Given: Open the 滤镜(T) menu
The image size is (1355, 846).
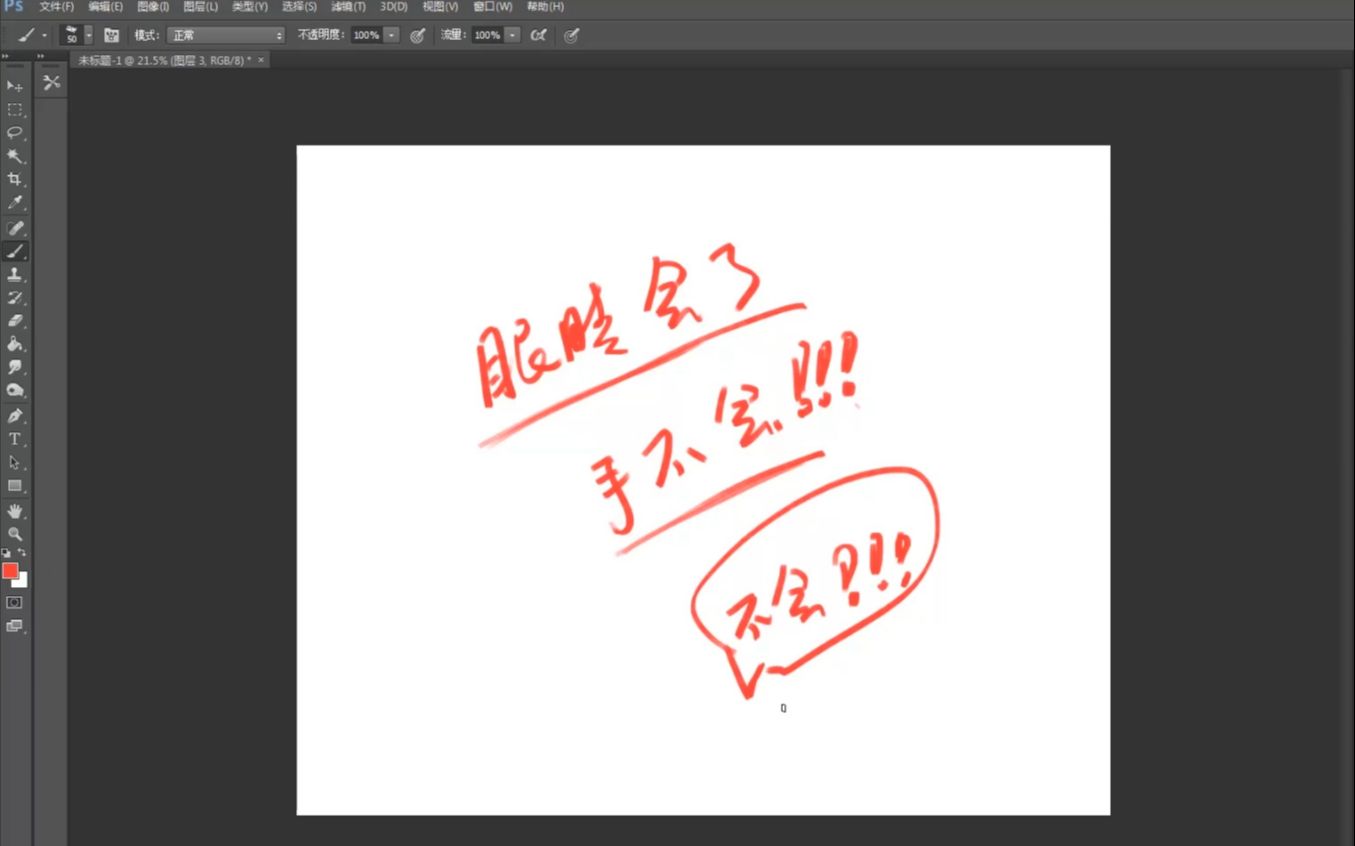Looking at the screenshot, I should click(348, 7).
